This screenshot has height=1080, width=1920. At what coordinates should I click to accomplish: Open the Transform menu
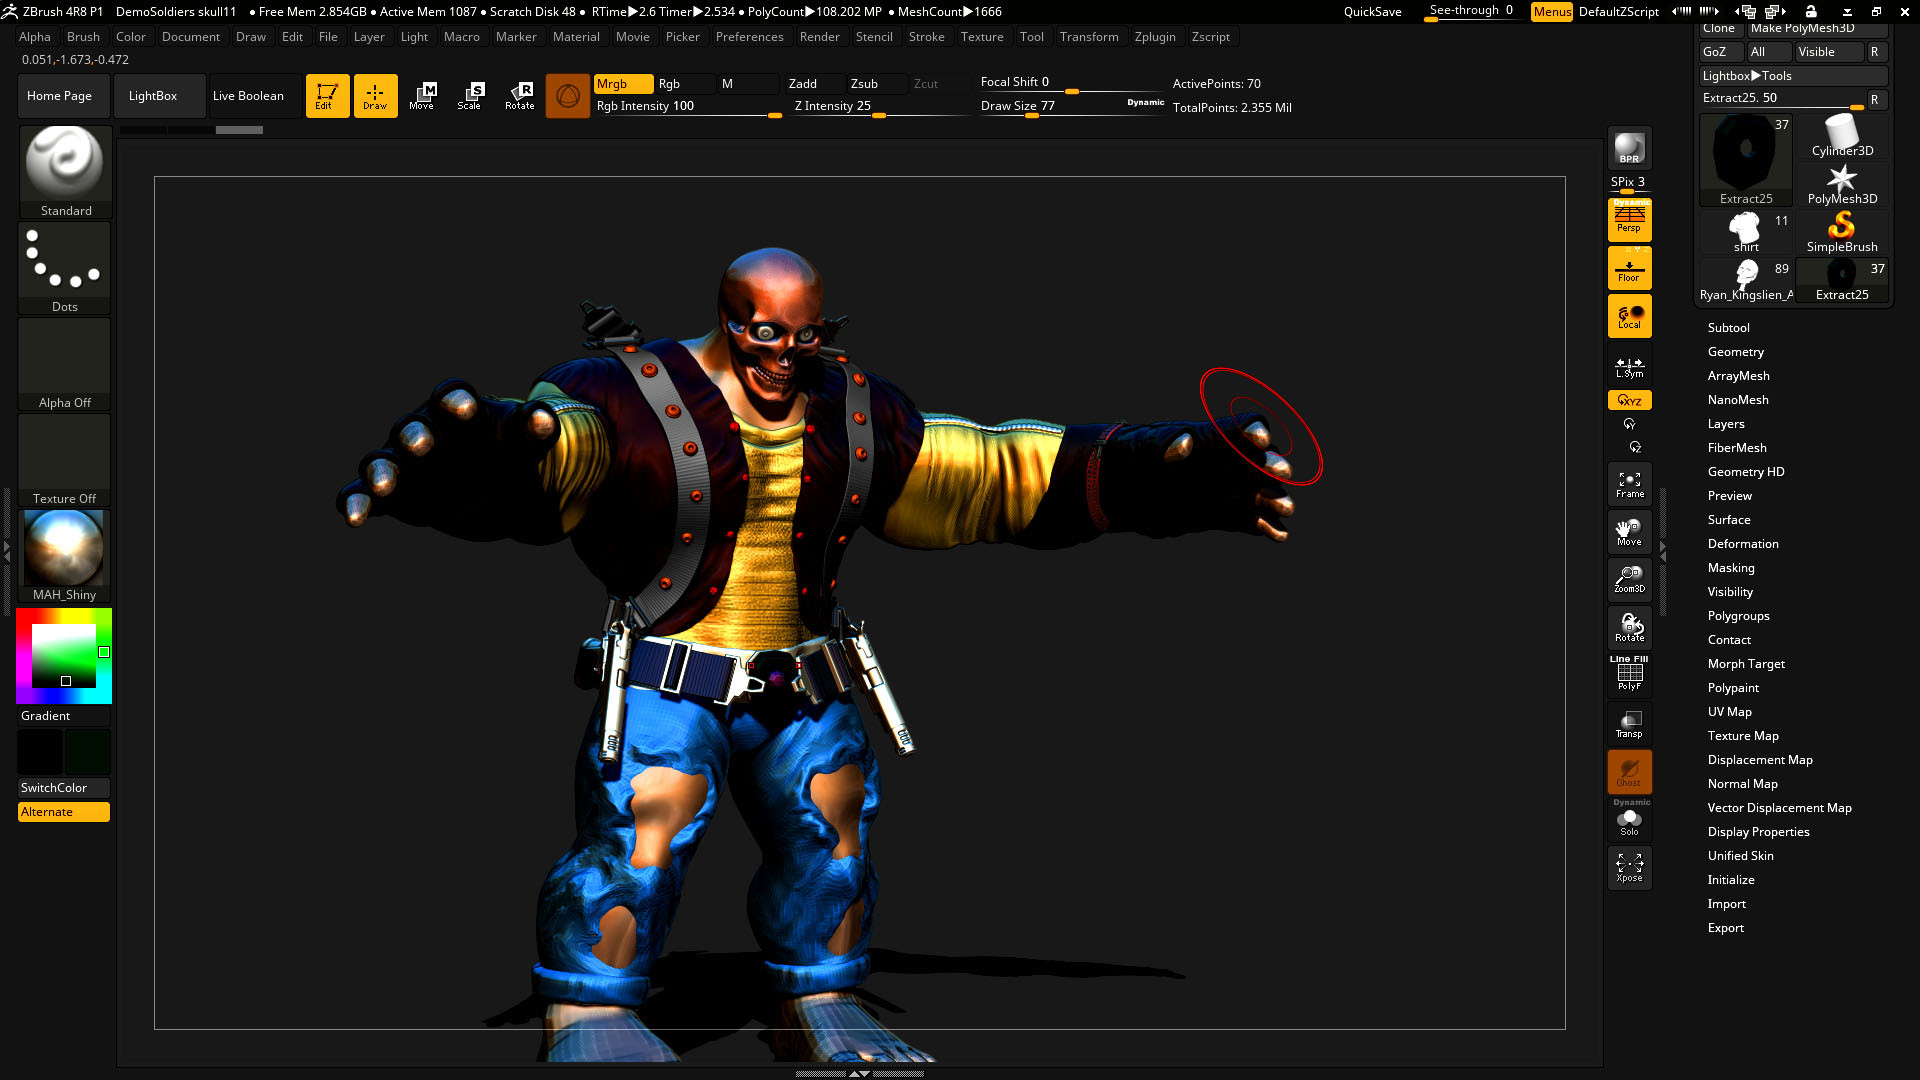1089,37
